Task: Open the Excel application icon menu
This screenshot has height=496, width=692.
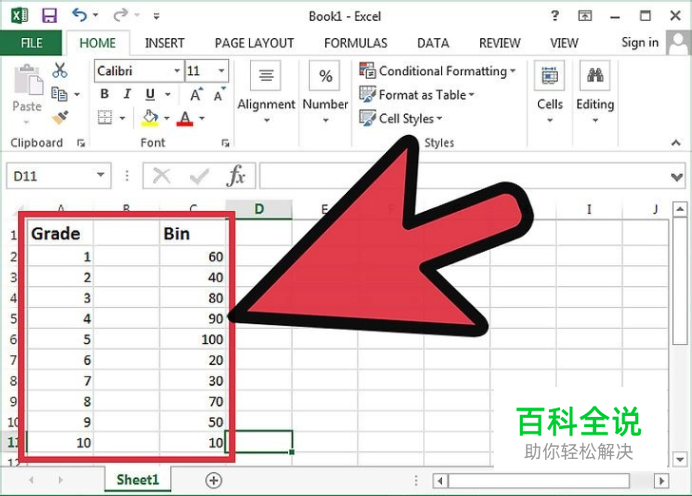Action: click(19, 16)
